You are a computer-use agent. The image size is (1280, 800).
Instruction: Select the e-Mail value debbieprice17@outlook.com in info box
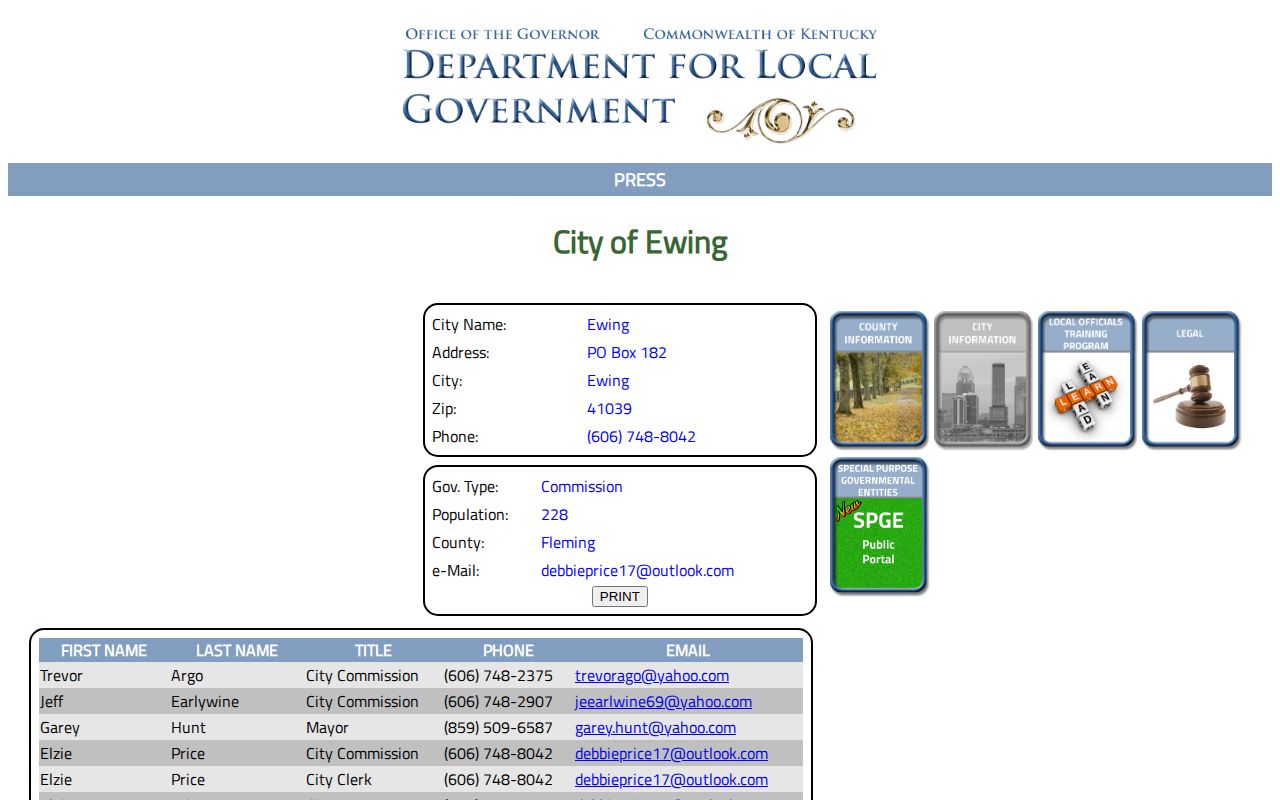(x=637, y=571)
